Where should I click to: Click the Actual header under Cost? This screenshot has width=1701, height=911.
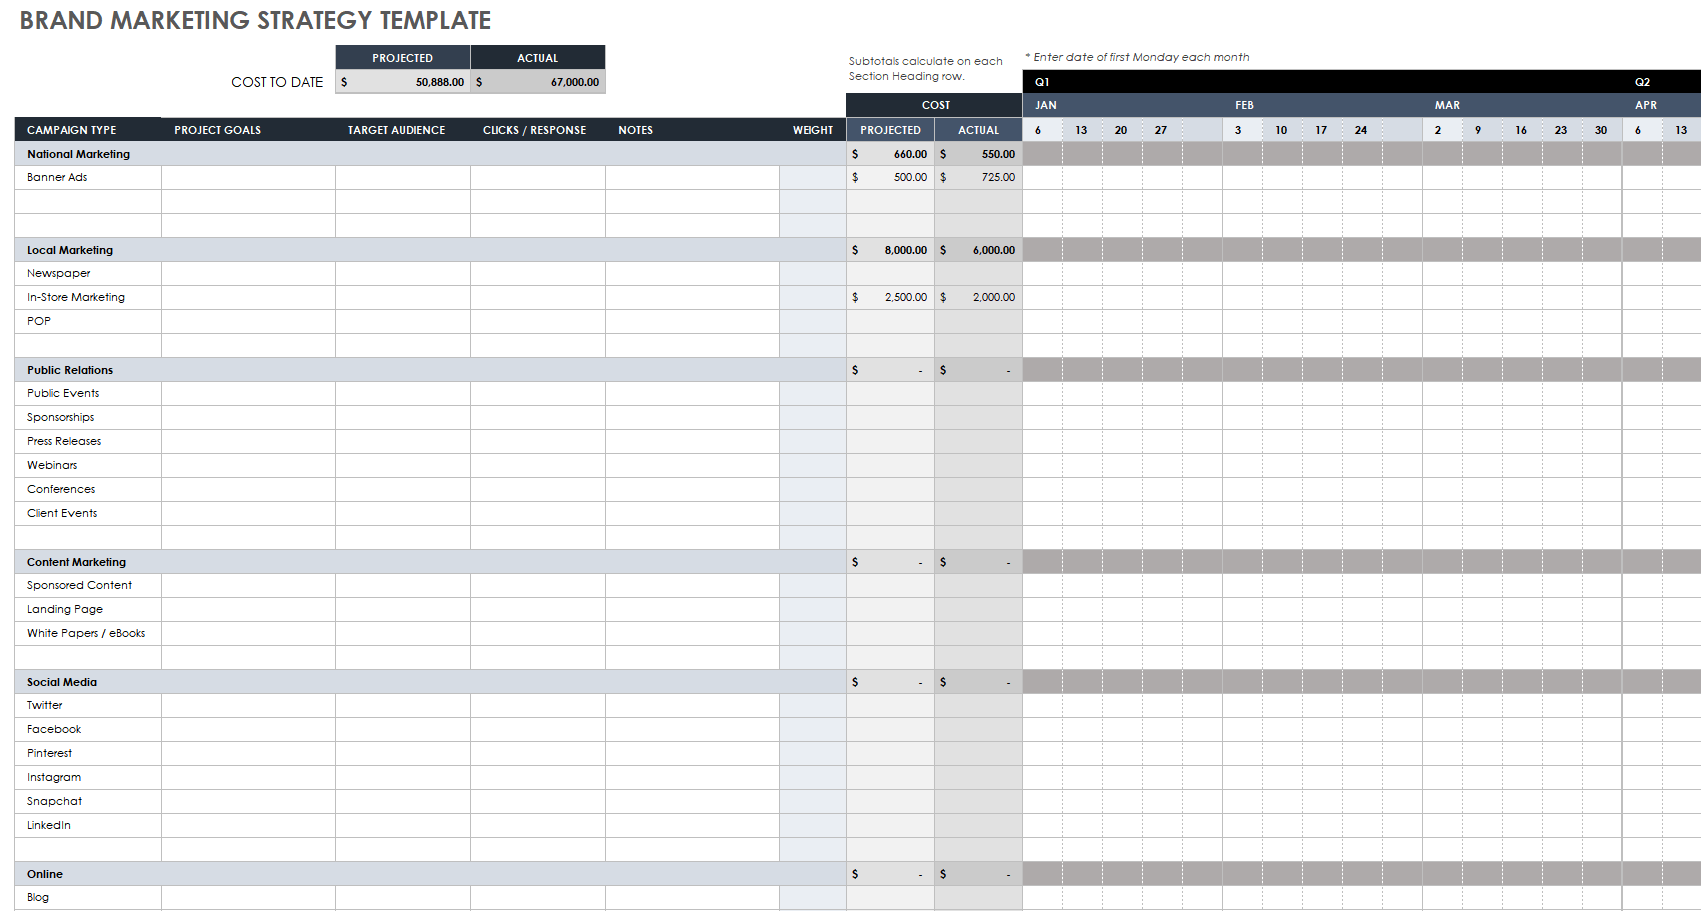point(978,130)
